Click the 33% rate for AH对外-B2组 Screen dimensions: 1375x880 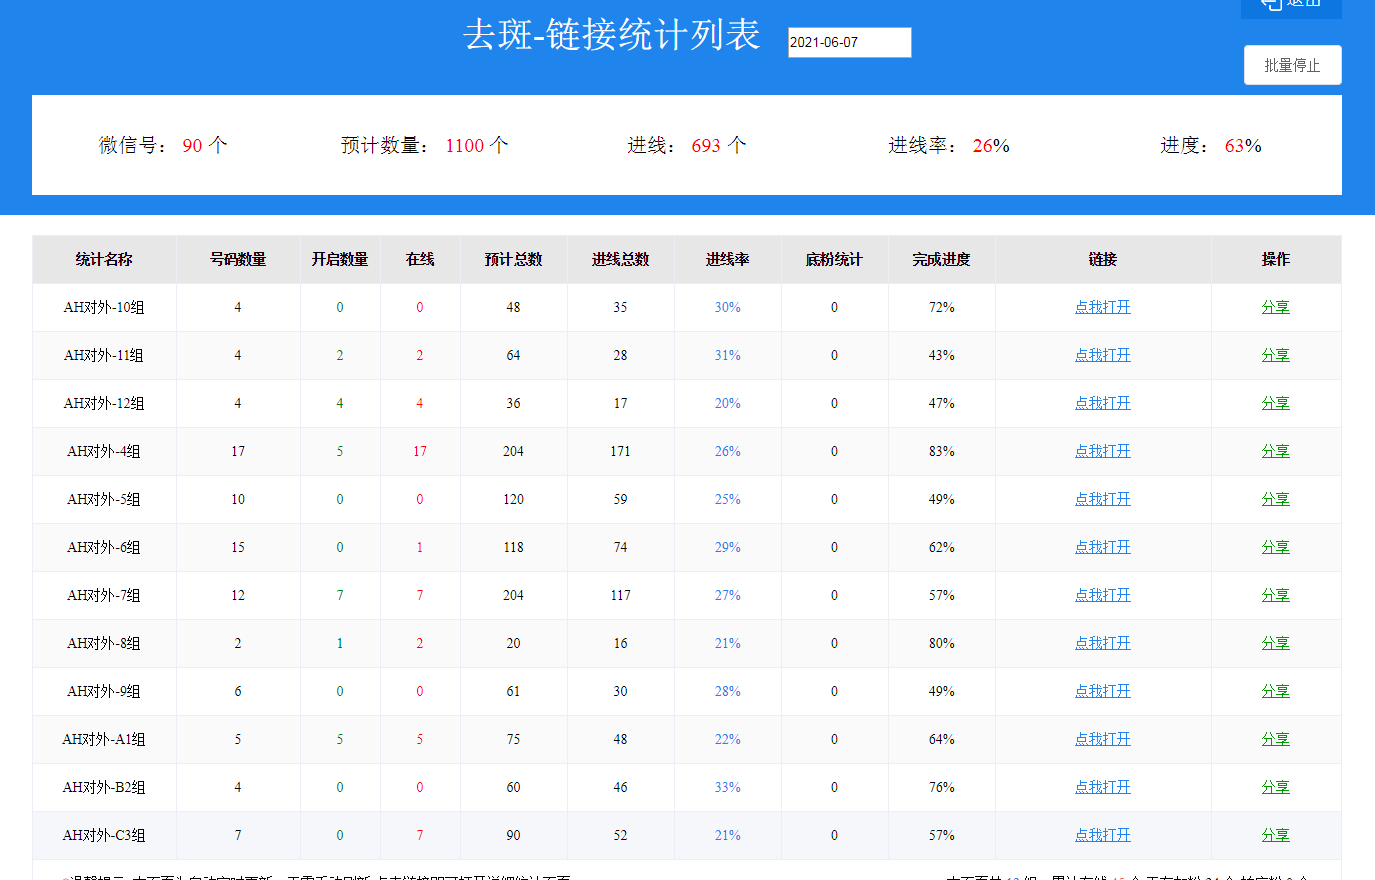point(727,787)
